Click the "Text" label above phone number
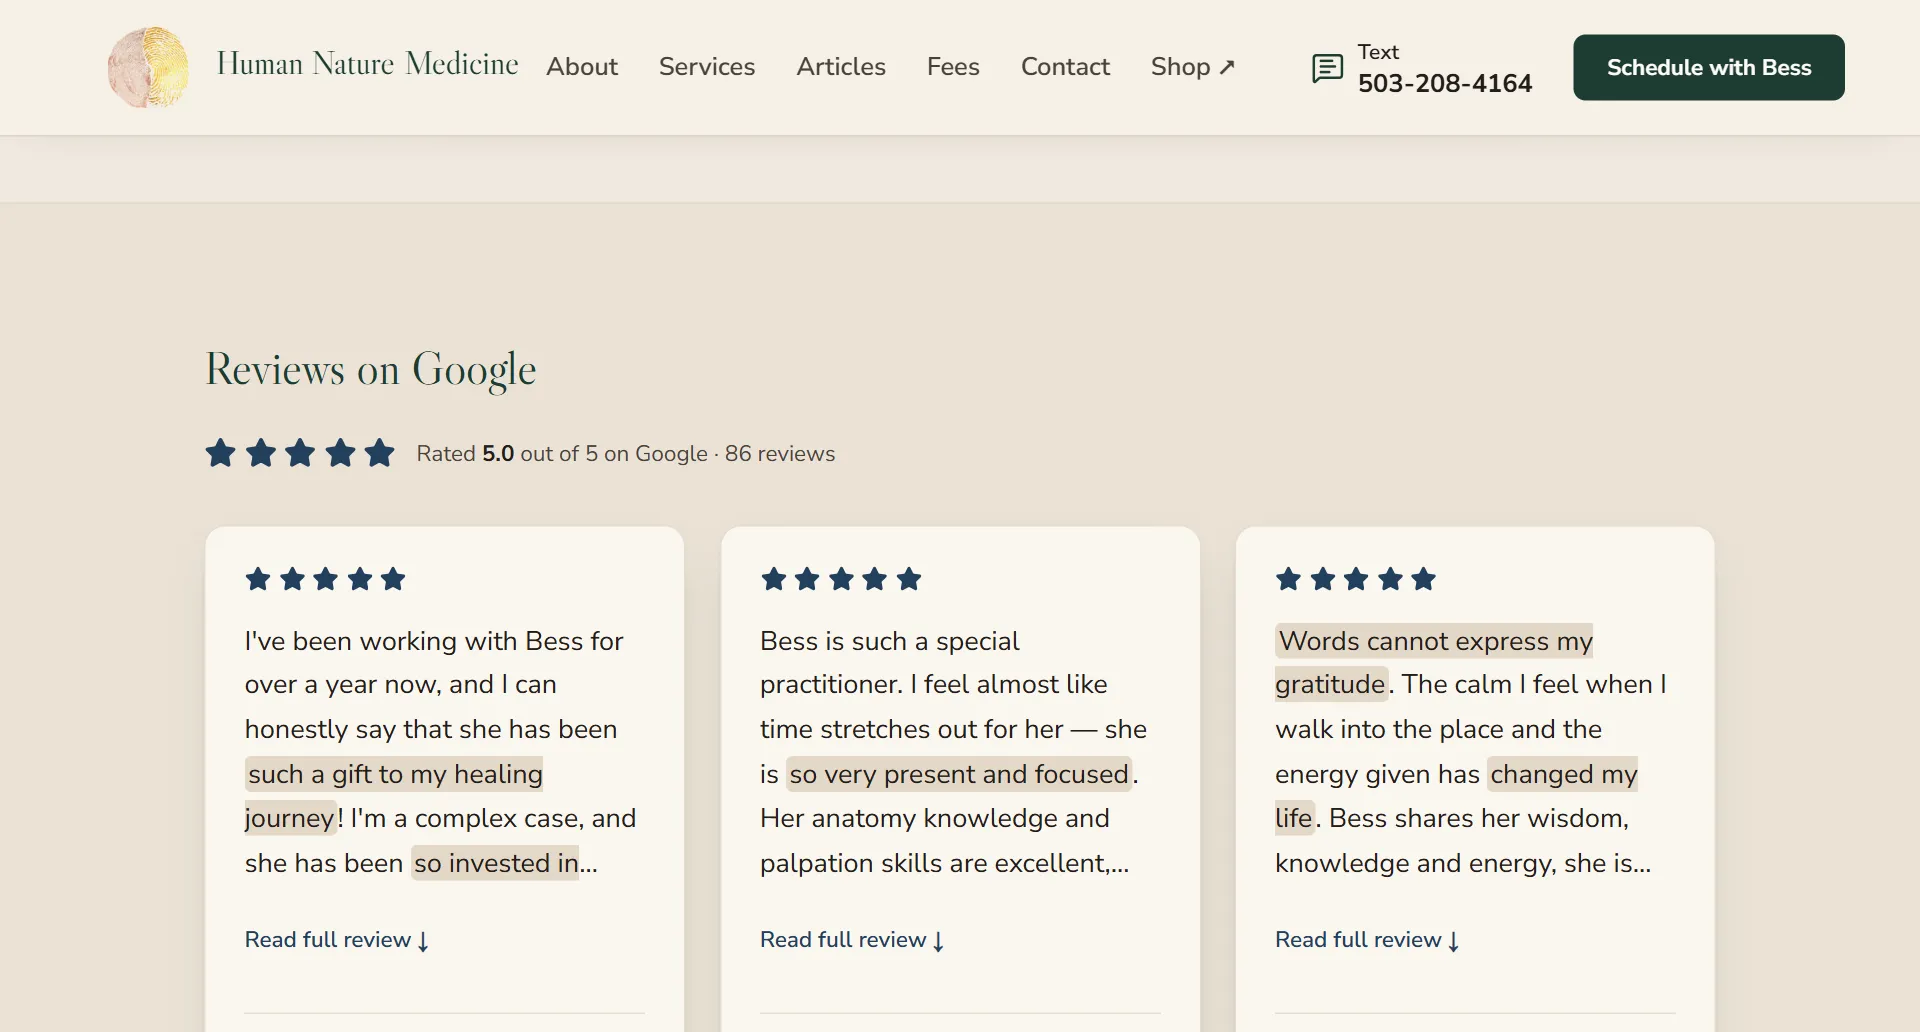The height and width of the screenshot is (1032, 1920). click(x=1378, y=52)
